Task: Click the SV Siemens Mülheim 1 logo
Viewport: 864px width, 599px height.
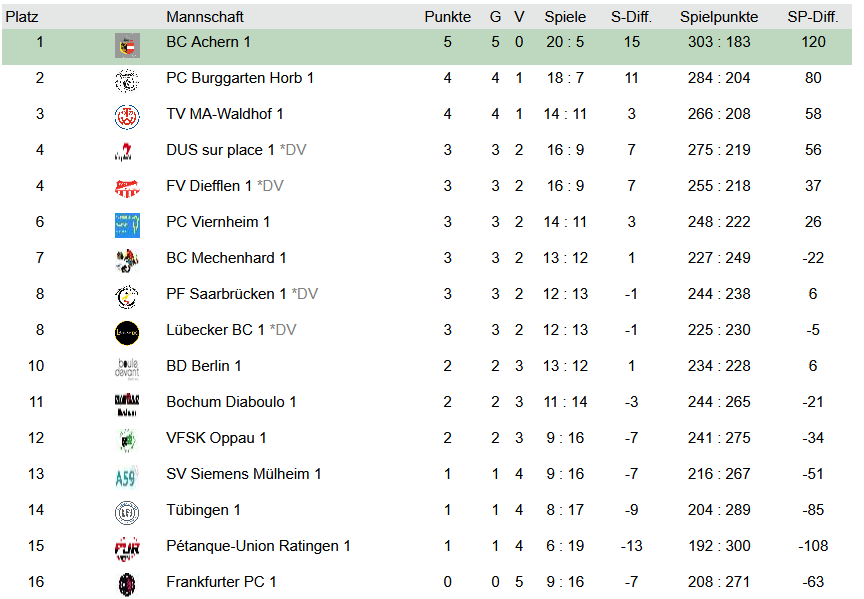Action: click(127, 476)
